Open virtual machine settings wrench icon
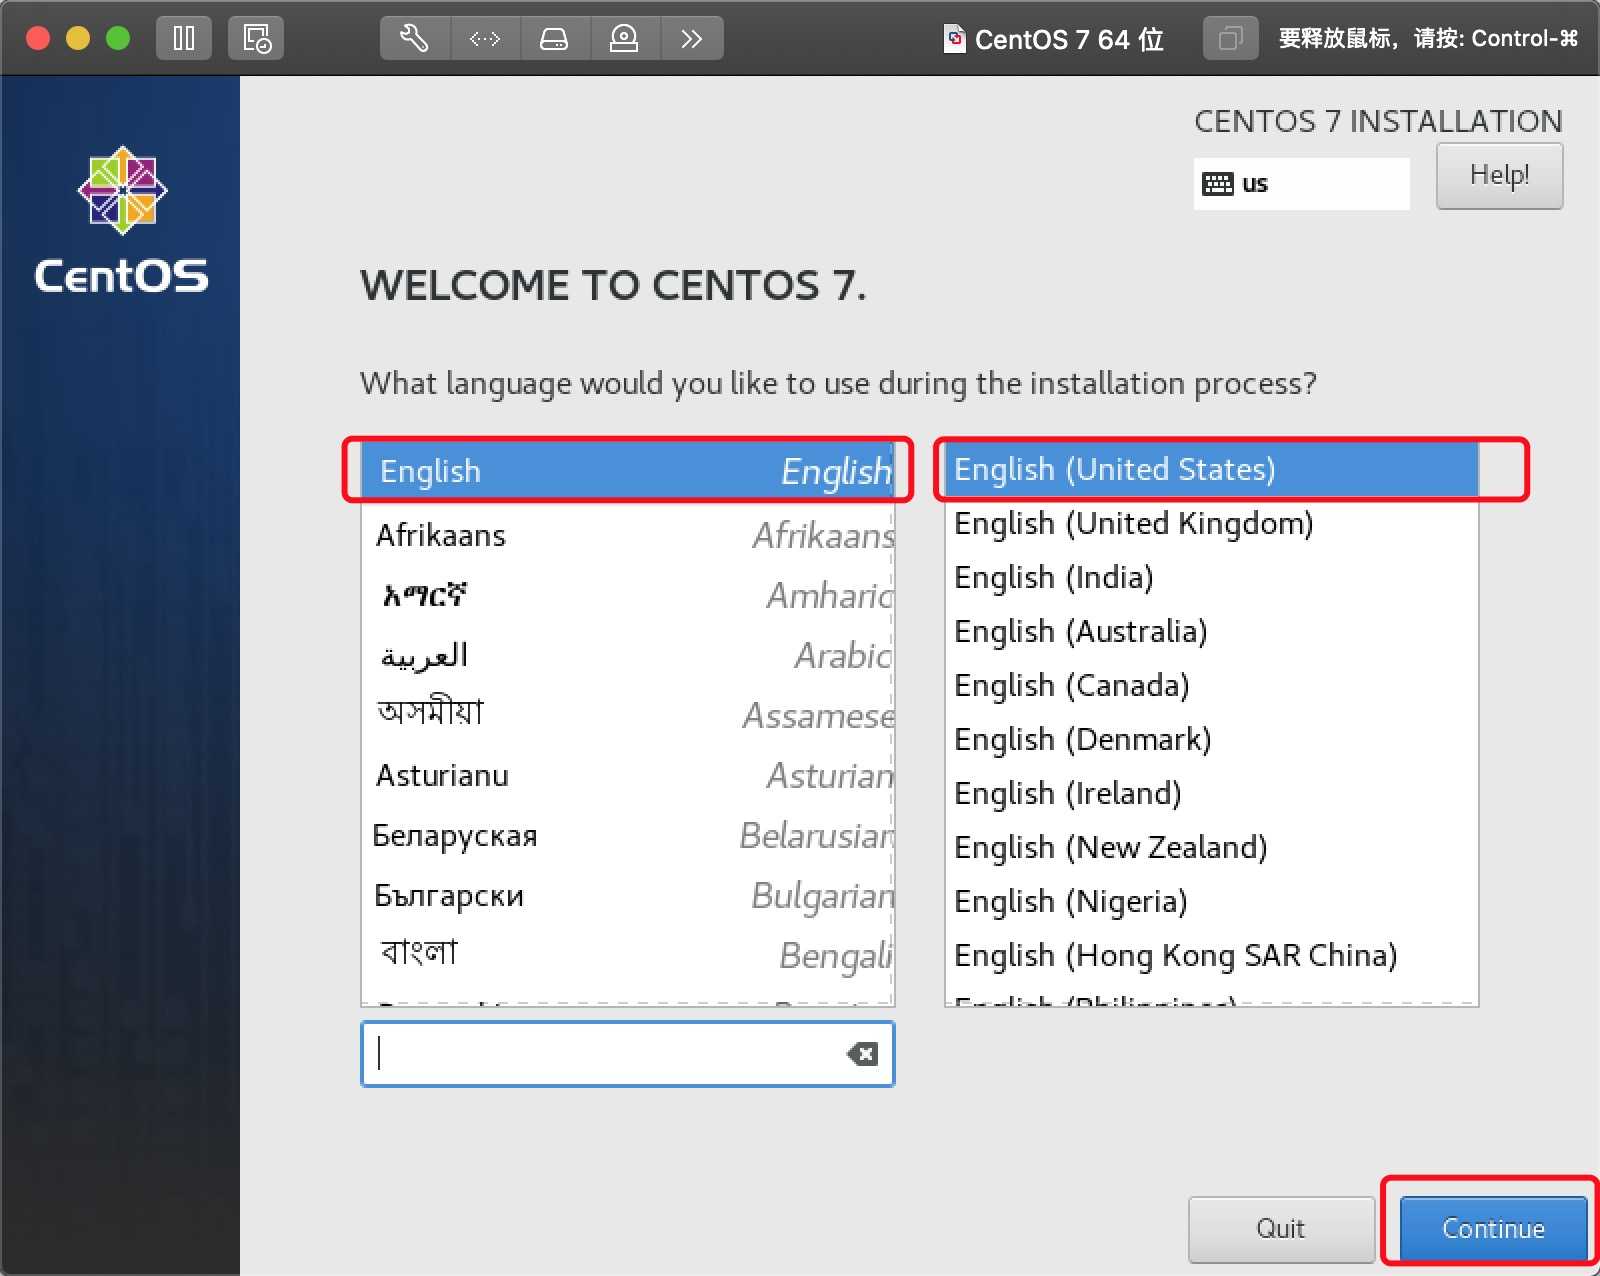 tap(415, 39)
